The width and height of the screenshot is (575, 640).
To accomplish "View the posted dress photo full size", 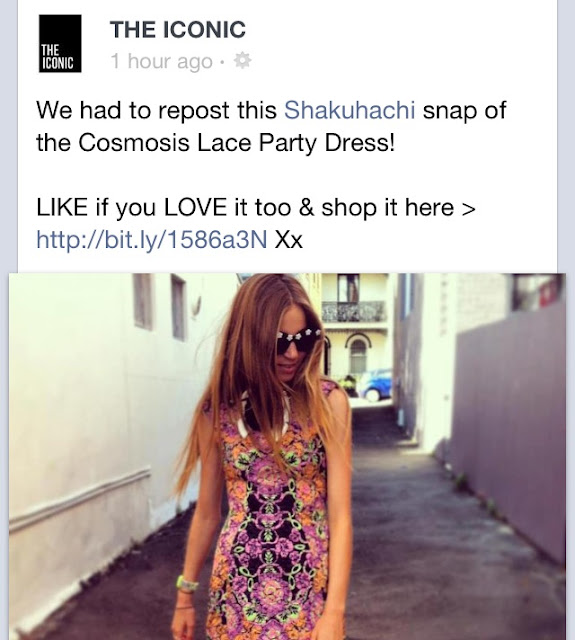I will (287, 456).
